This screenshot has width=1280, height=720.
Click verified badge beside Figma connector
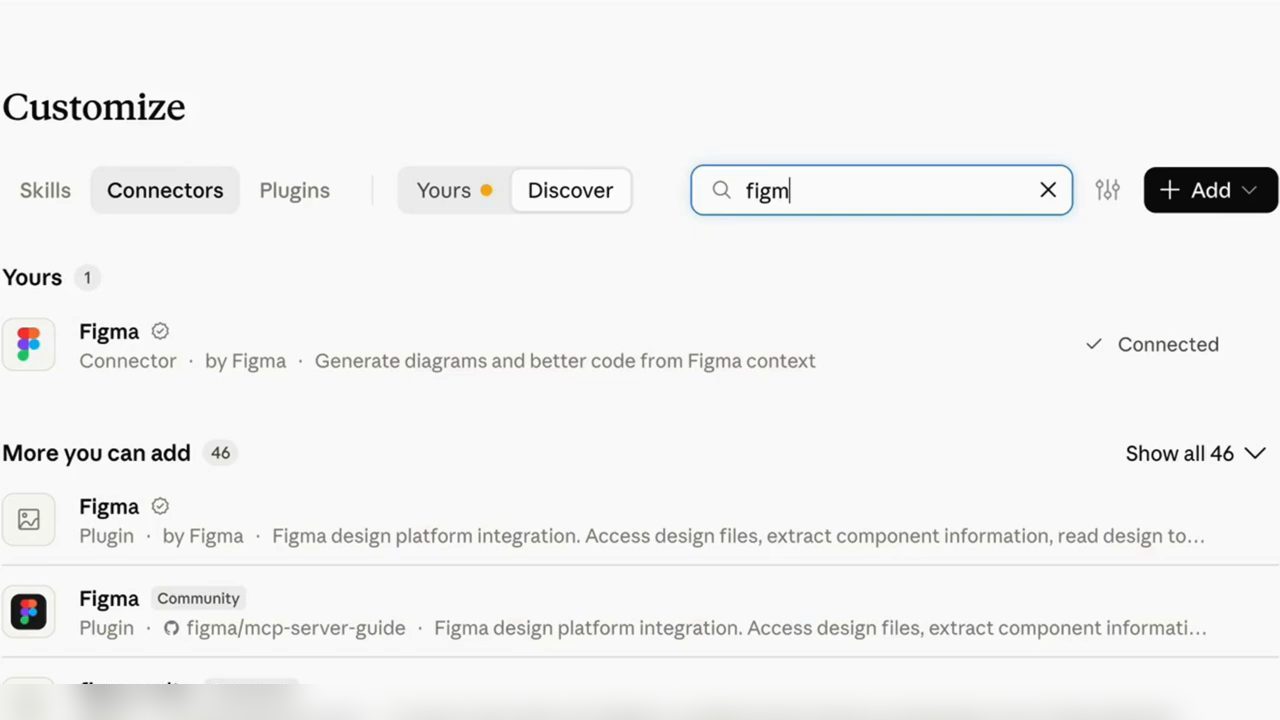point(160,331)
